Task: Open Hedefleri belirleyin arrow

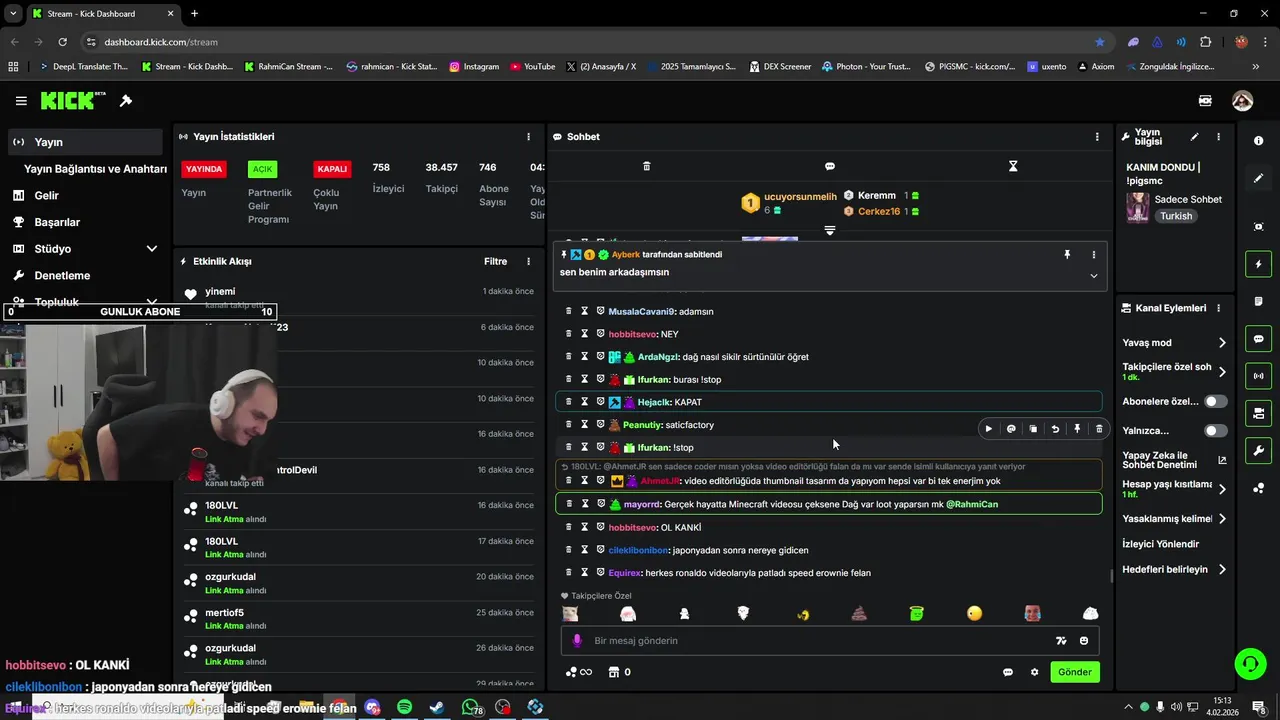Action: click(1222, 569)
